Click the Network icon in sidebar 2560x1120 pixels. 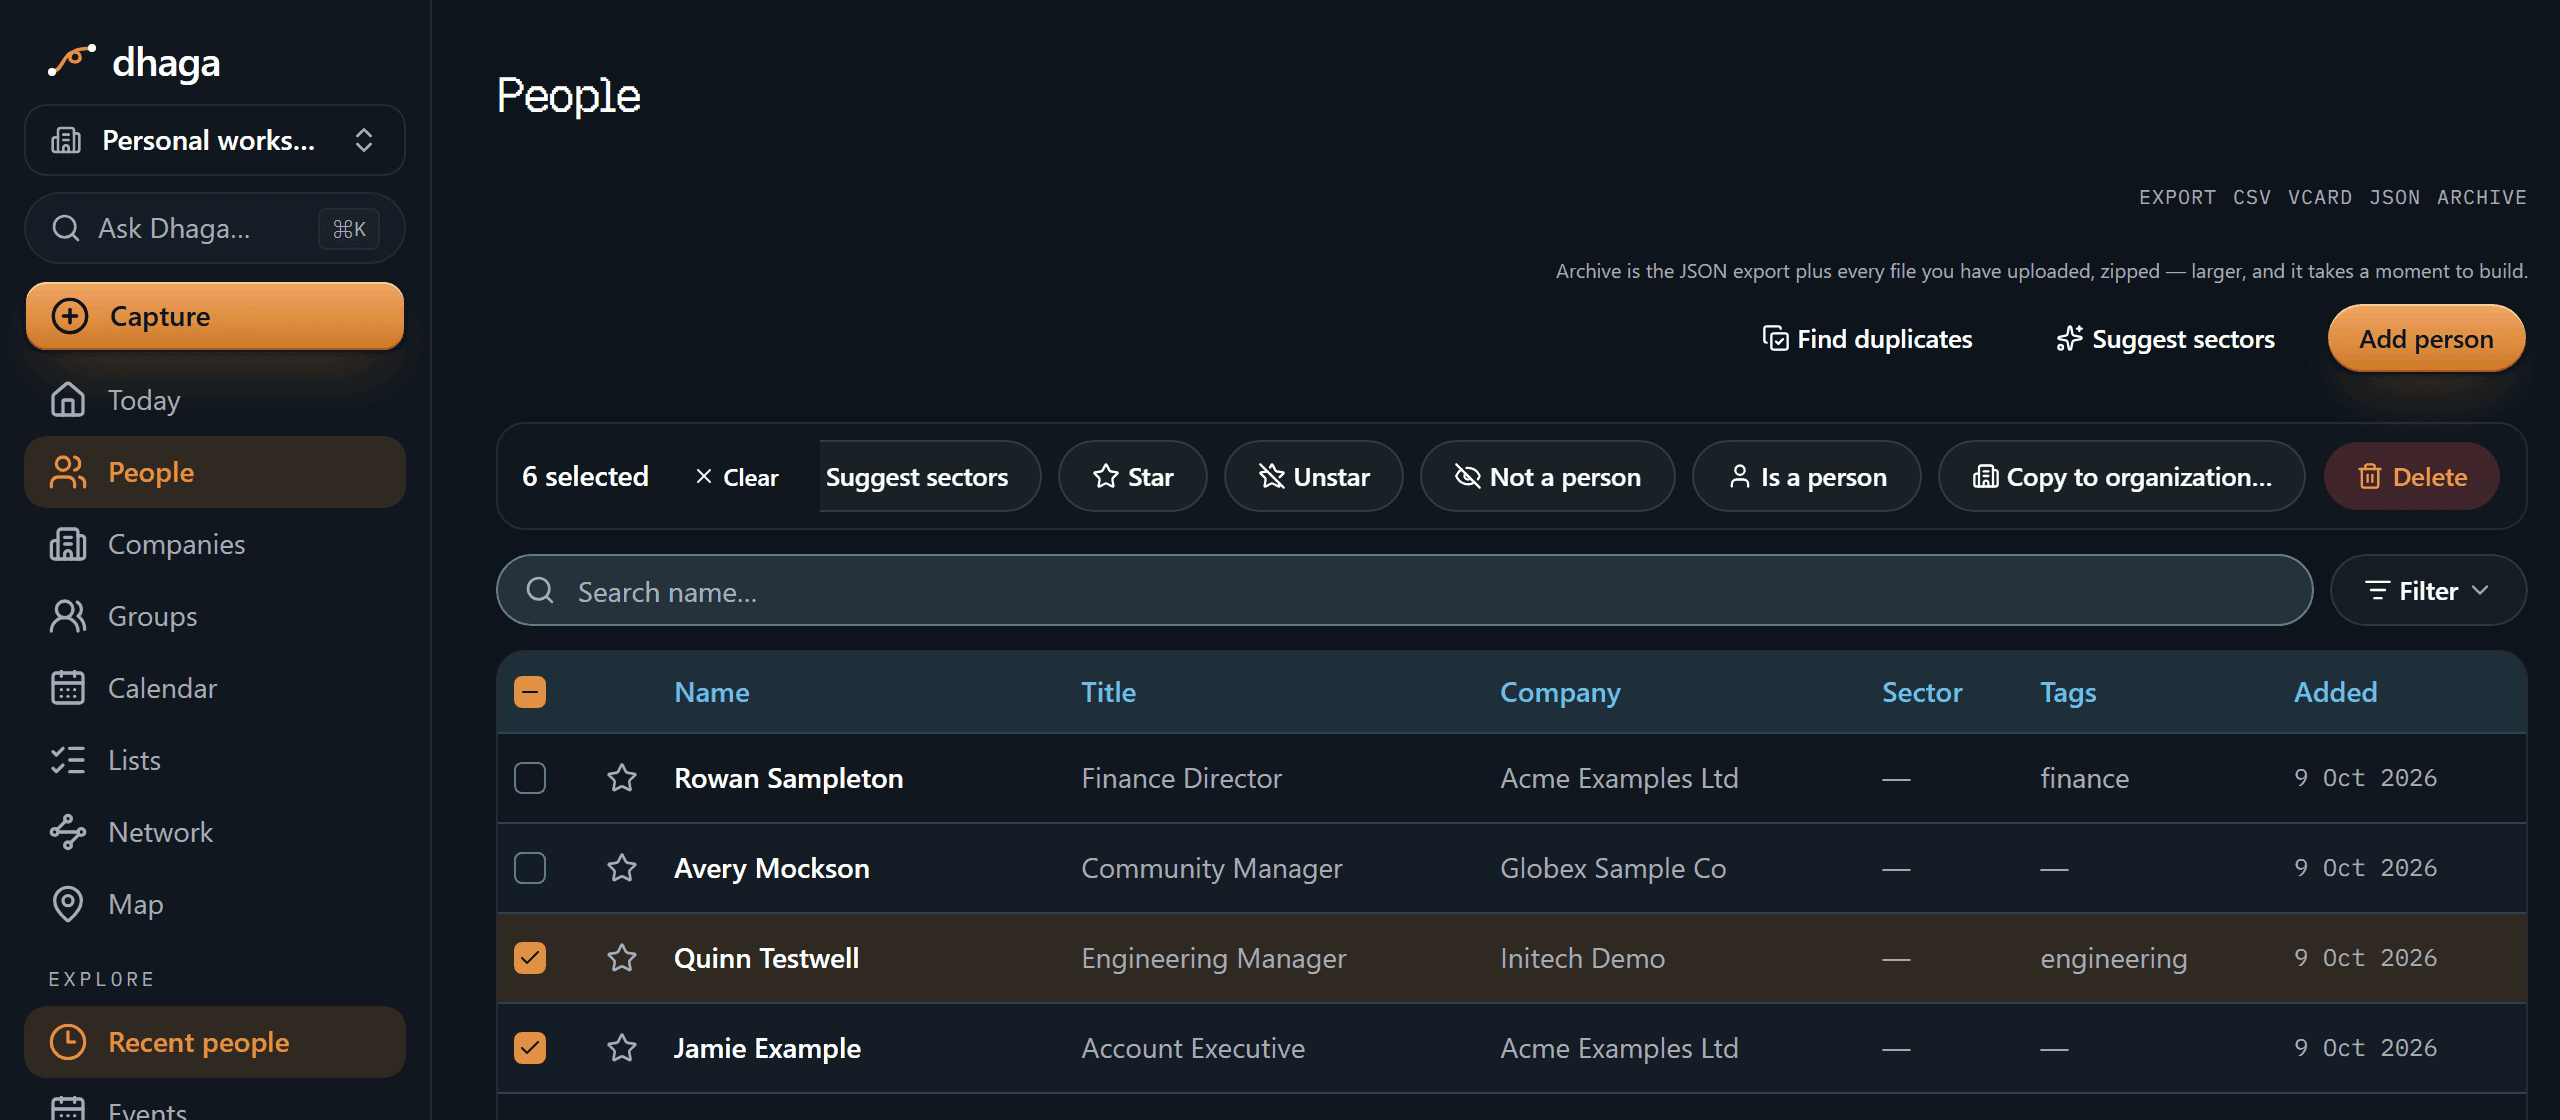point(68,832)
